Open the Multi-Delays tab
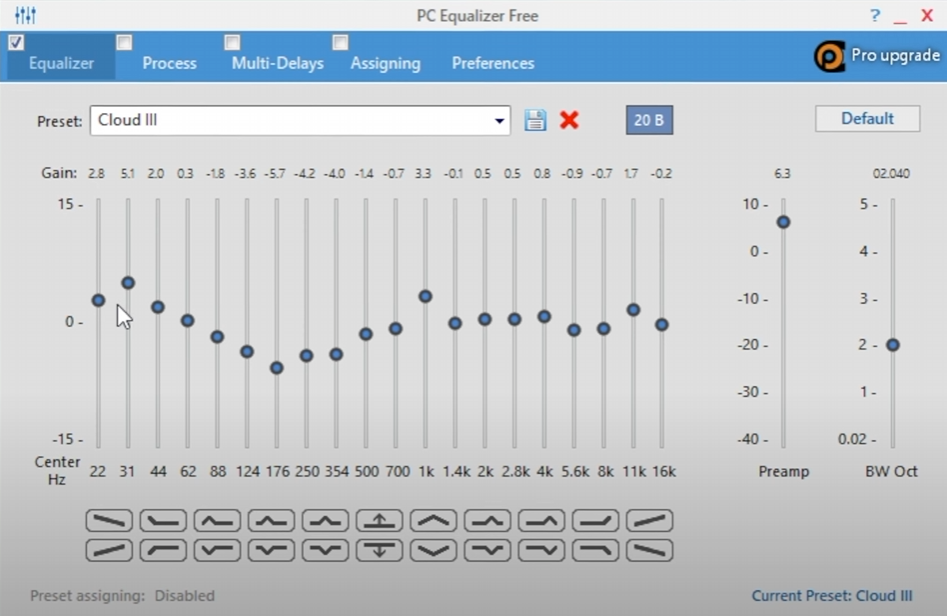 click(277, 63)
